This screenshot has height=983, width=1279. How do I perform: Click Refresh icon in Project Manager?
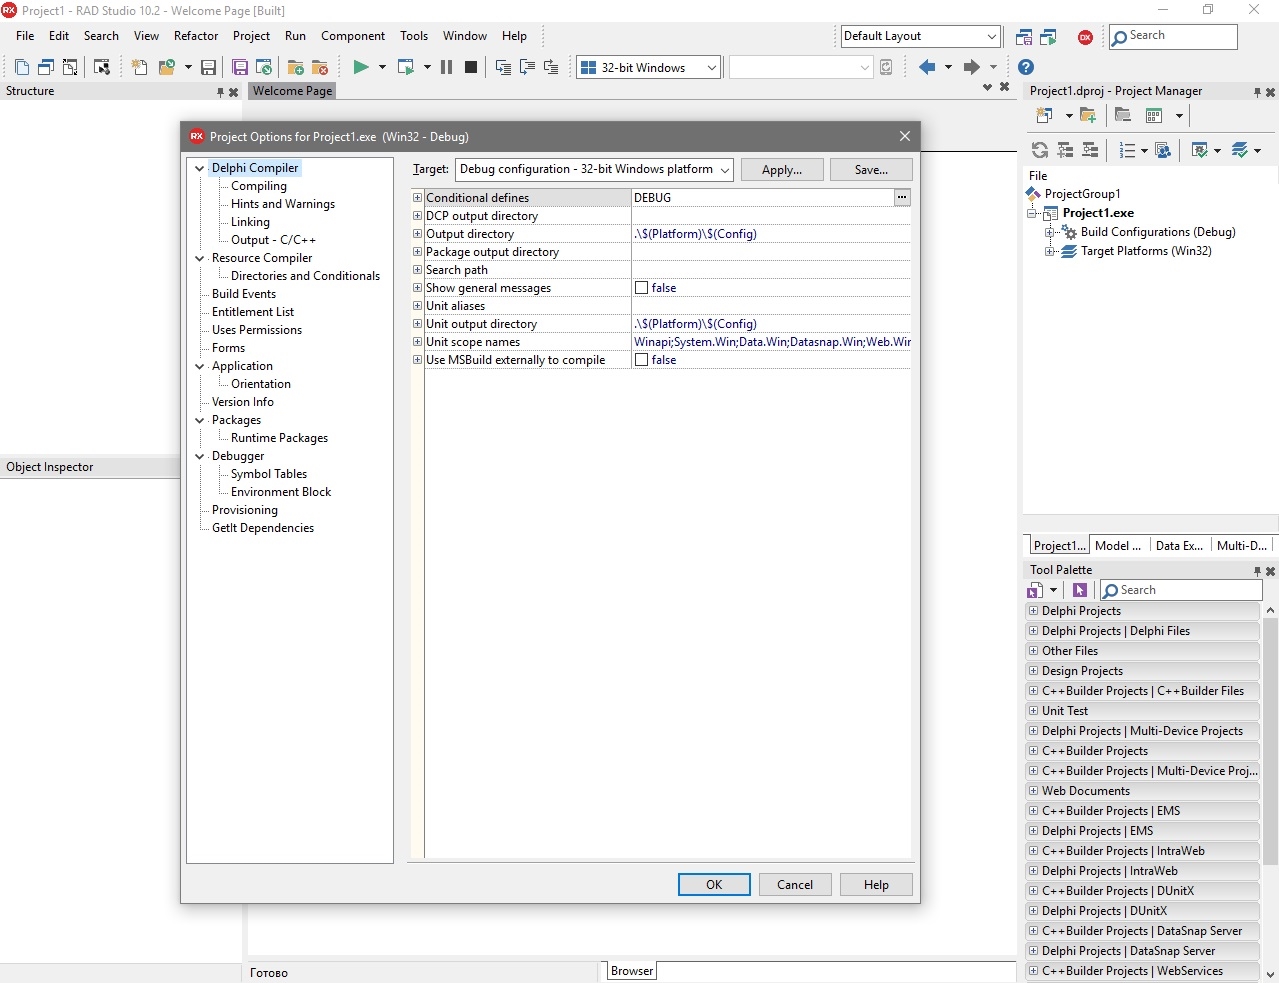tap(1040, 150)
